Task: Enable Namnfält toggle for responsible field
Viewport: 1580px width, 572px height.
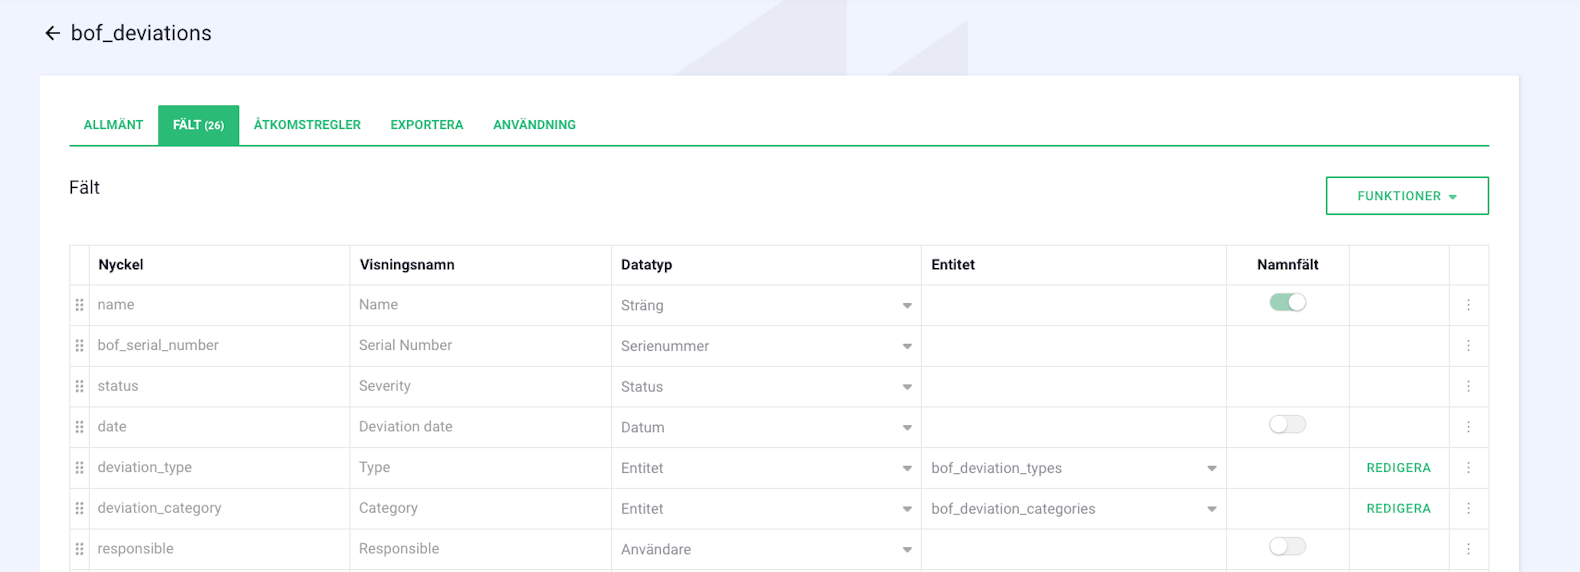Action: (x=1287, y=547)
